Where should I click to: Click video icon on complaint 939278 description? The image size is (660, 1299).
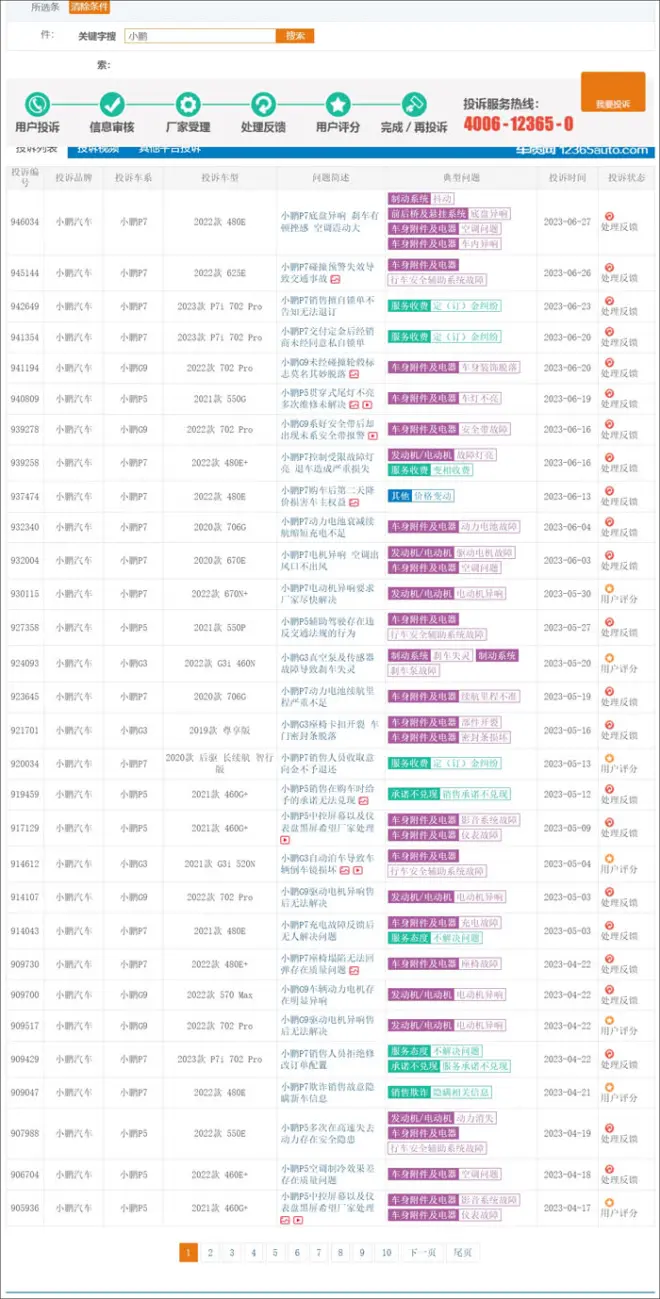pos(373,436)
